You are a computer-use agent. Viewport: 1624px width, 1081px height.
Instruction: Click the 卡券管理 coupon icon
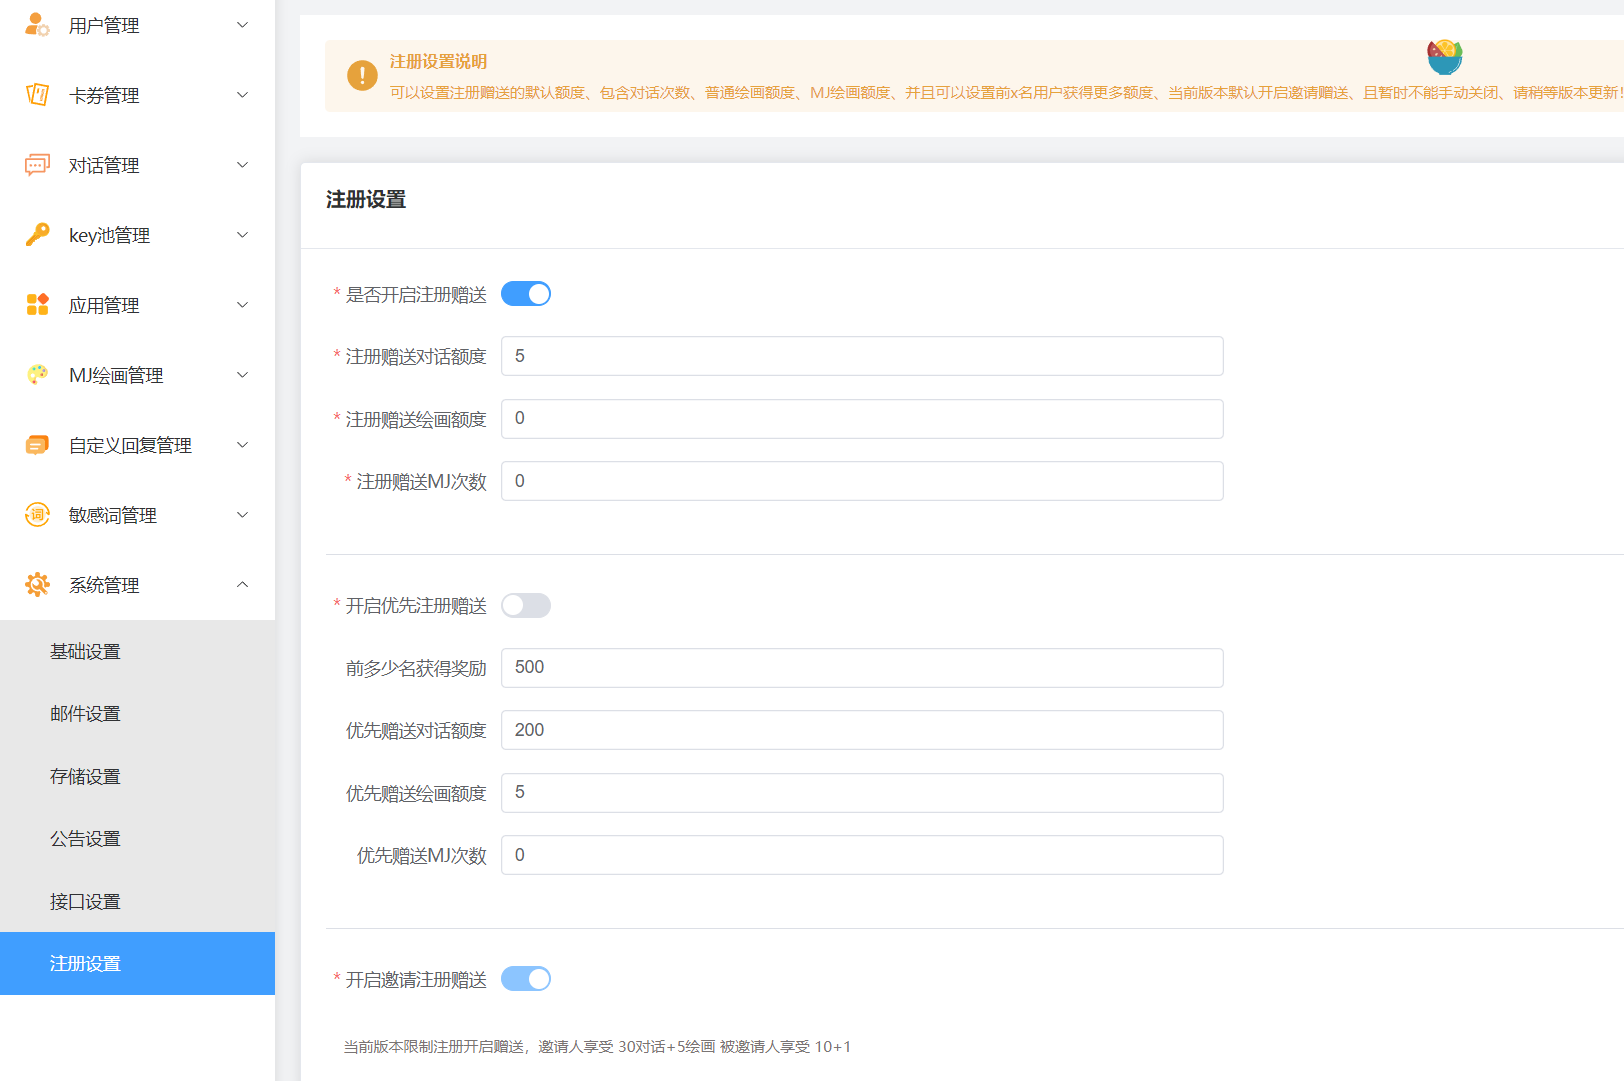[37, 95]
